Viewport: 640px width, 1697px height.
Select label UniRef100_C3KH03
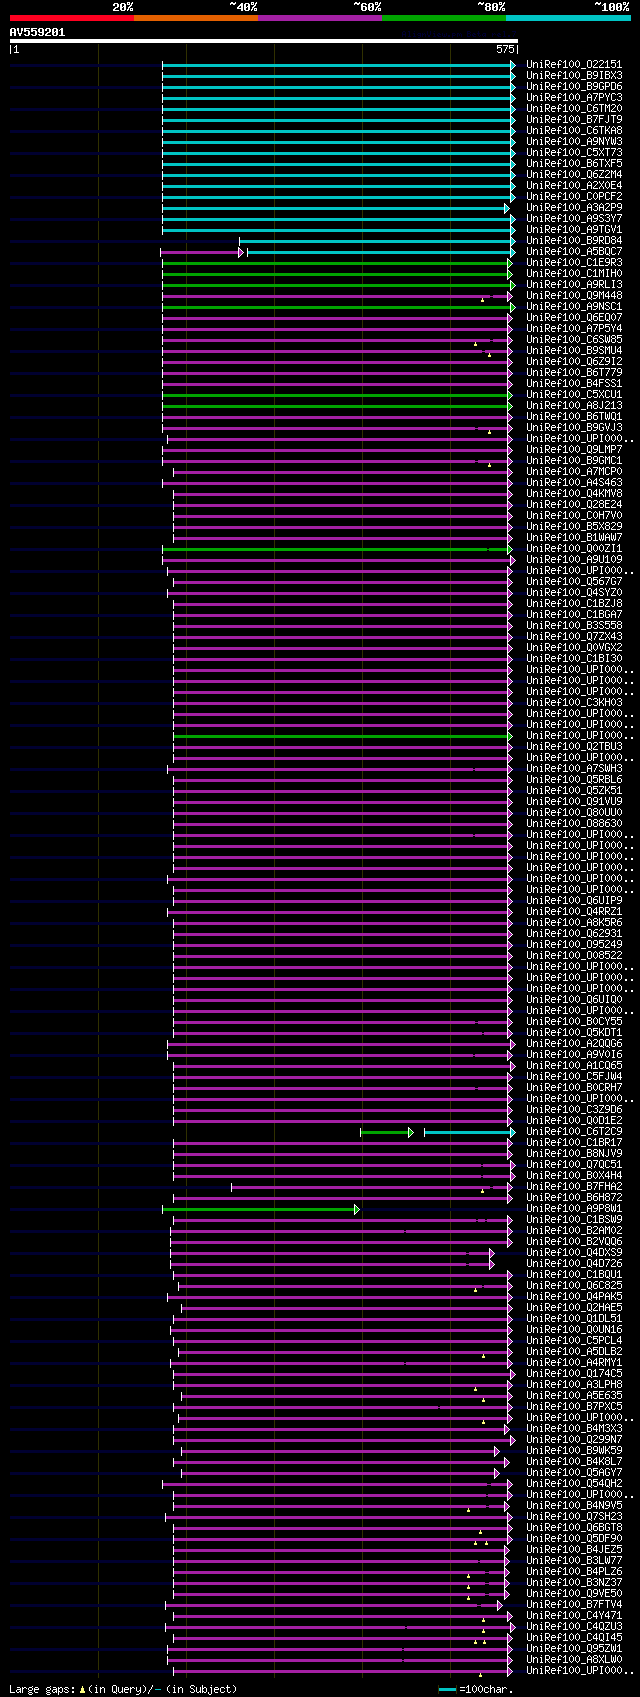click(574, 702)
